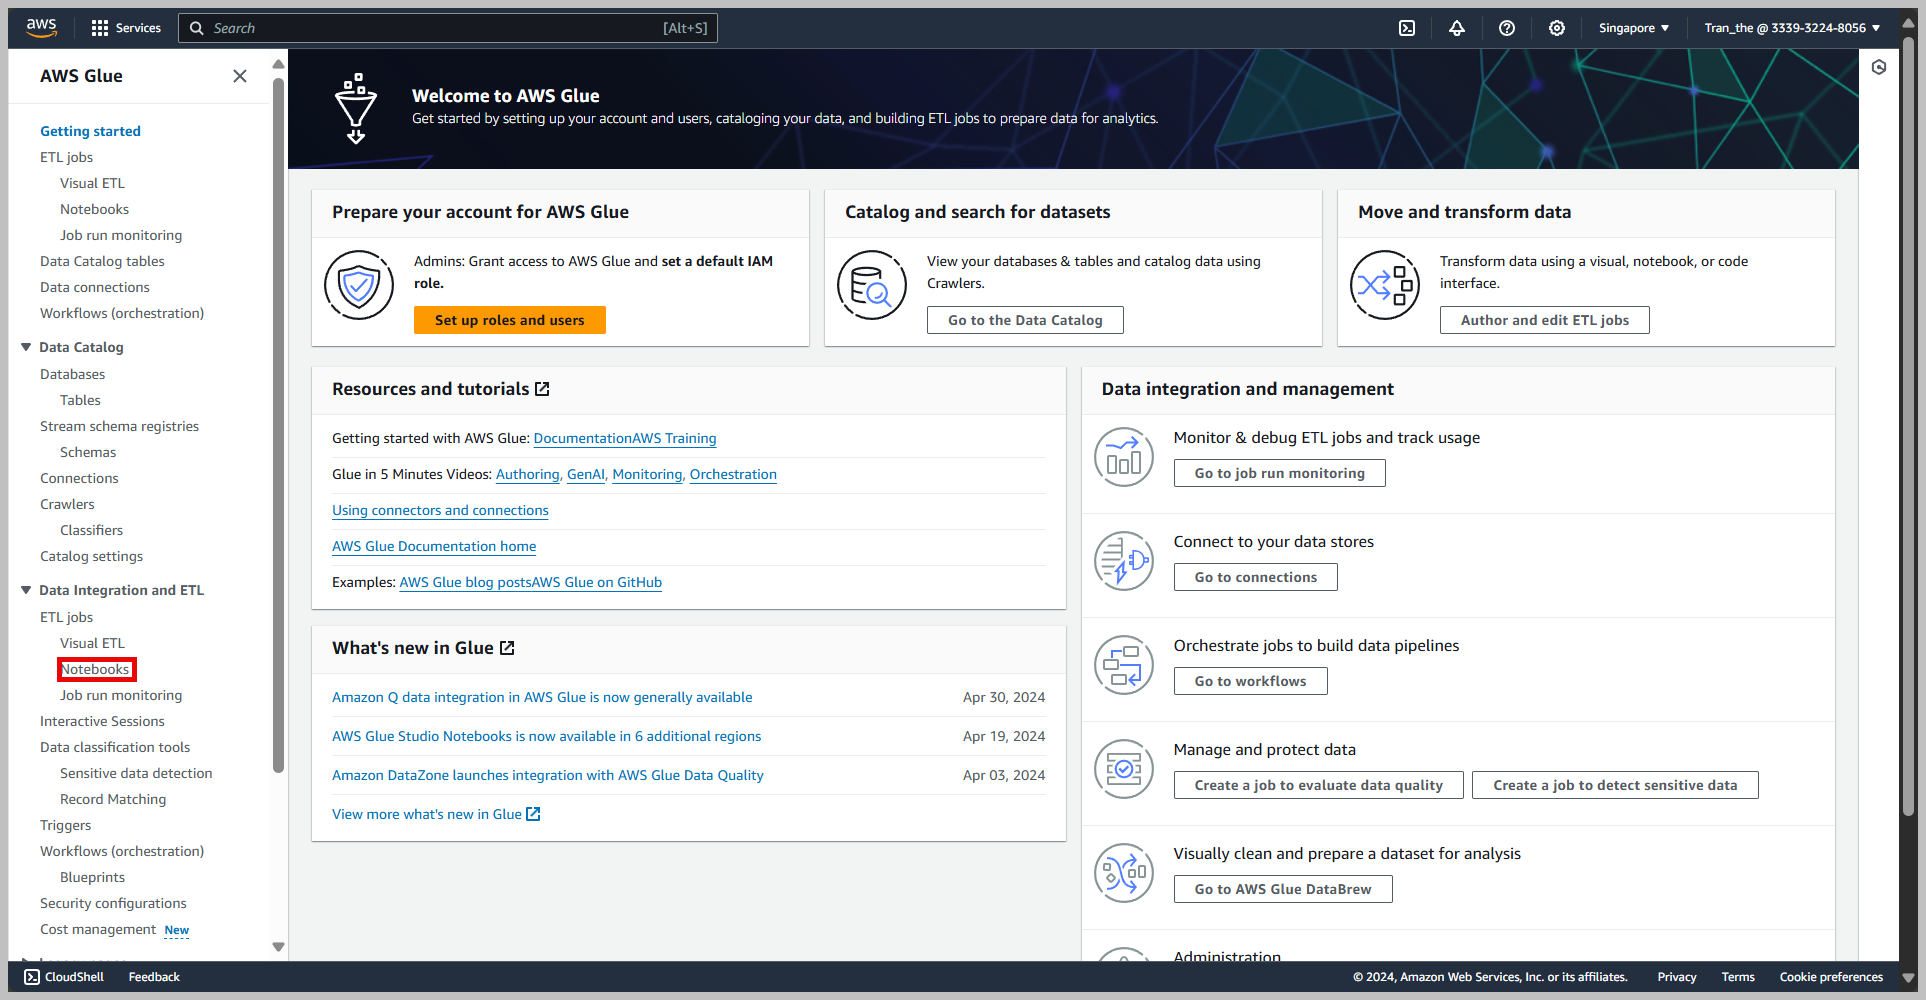Open recently visited services panel on the right

(1879, 67)
